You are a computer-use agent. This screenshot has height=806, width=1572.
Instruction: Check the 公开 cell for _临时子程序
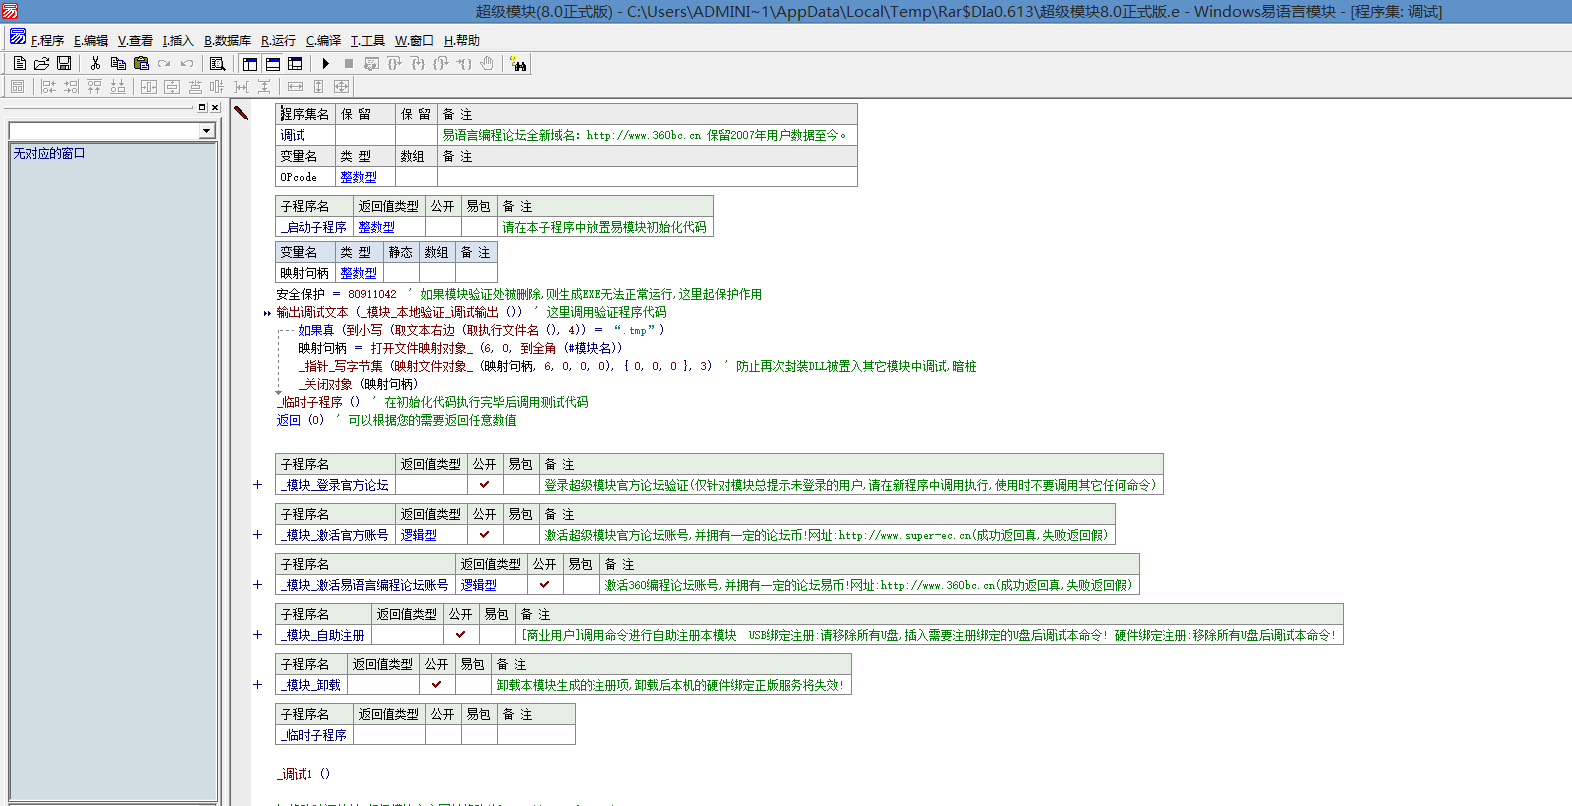coord(443,735)
